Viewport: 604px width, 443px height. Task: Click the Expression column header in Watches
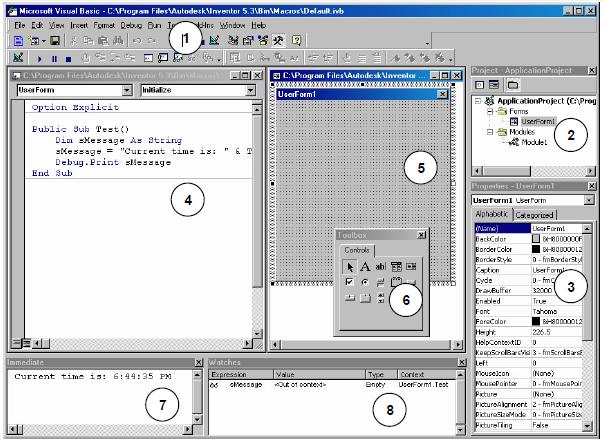click(241, 374)
